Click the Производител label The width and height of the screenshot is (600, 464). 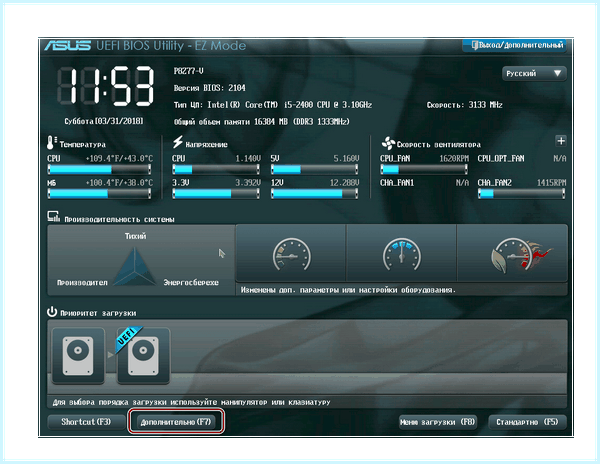pyautogui.click(x=82, y=282)
